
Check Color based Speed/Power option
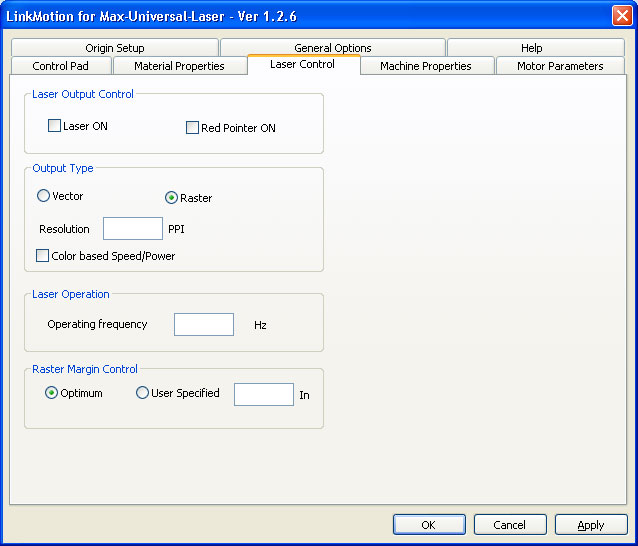(43, 256)
